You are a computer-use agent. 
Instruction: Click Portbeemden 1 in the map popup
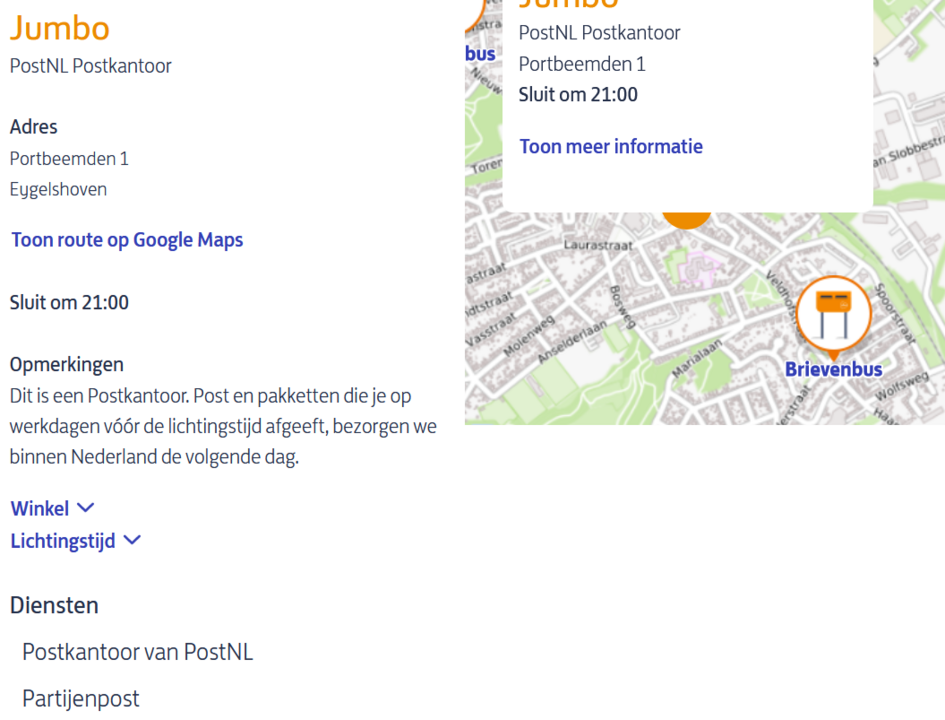(582, 64)
